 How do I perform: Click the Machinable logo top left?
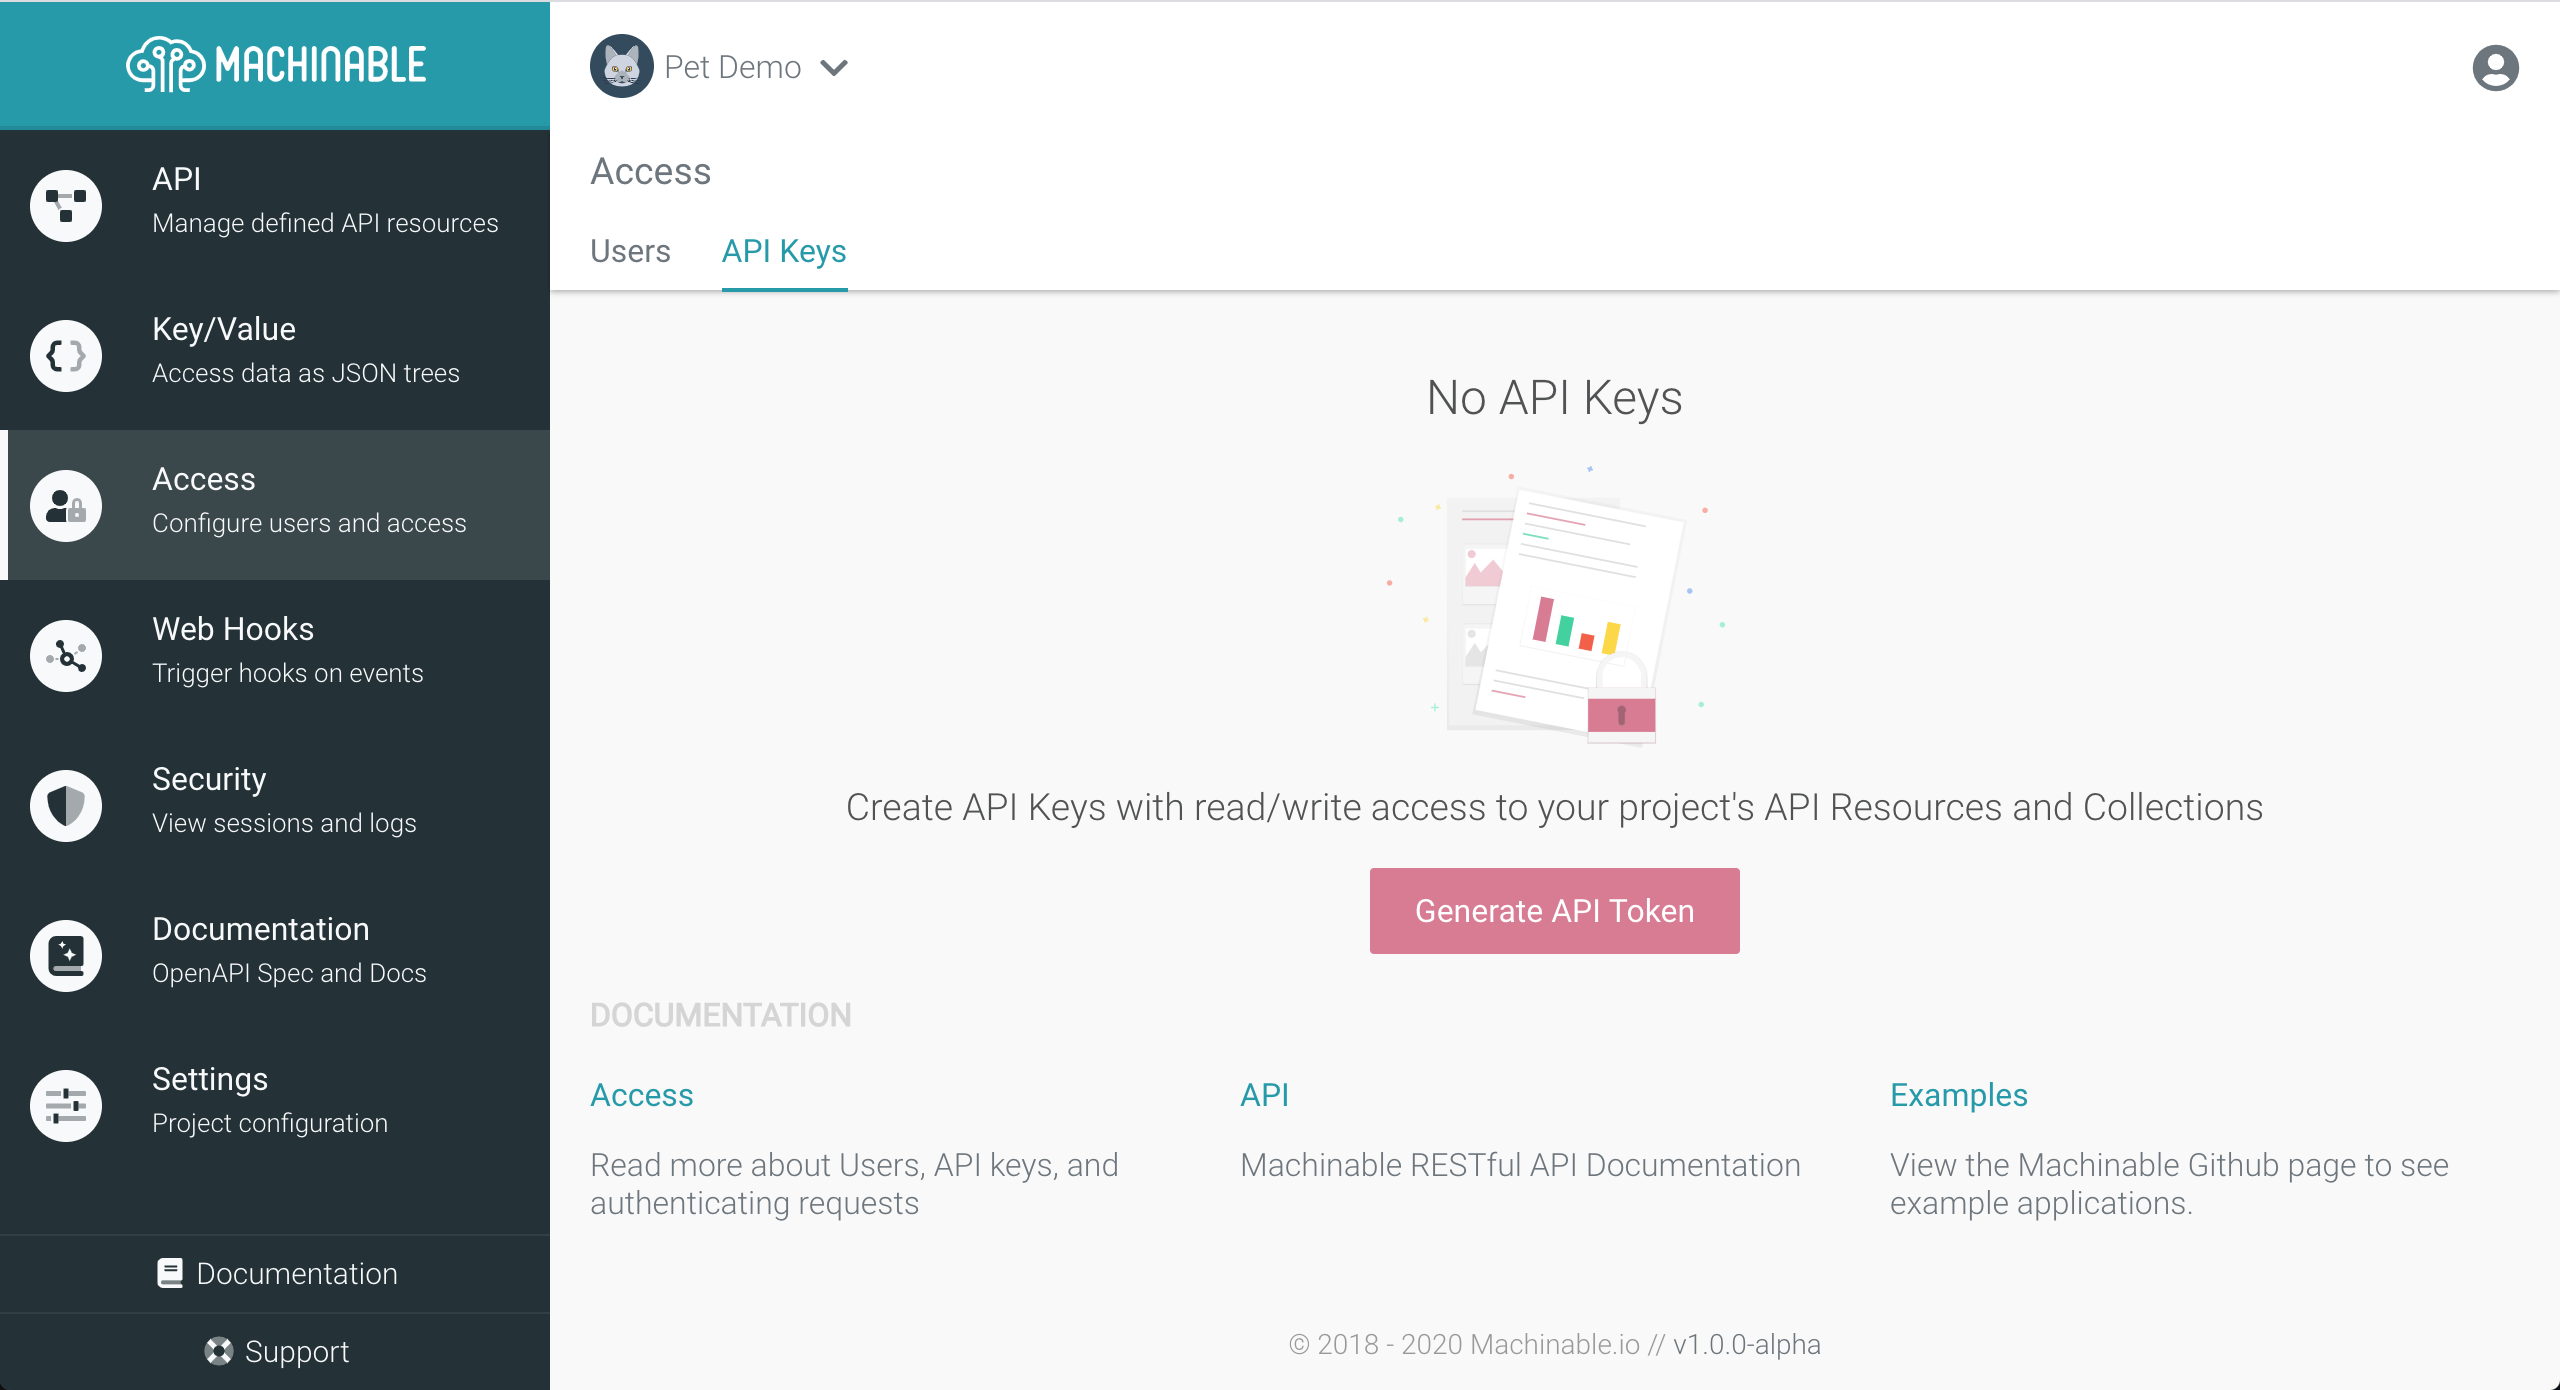276,63
